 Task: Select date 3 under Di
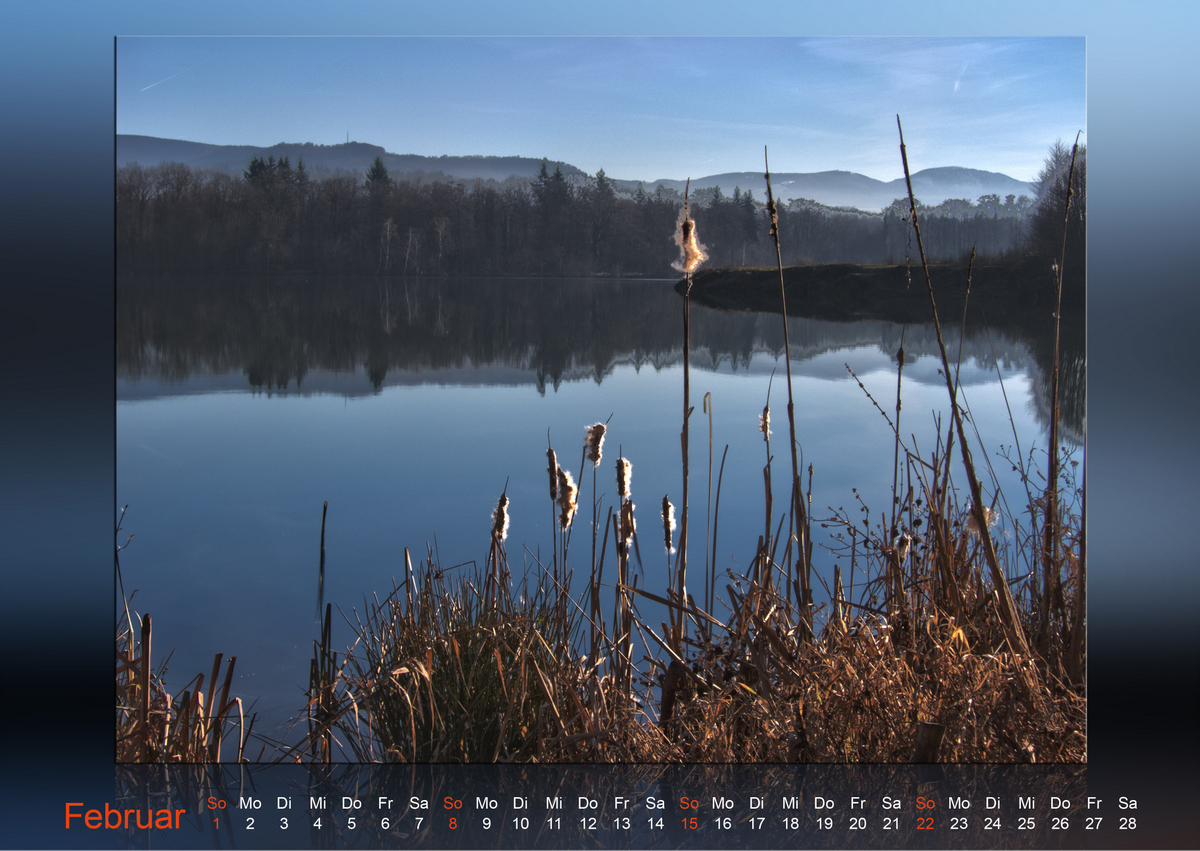click(x=284, y=824)
